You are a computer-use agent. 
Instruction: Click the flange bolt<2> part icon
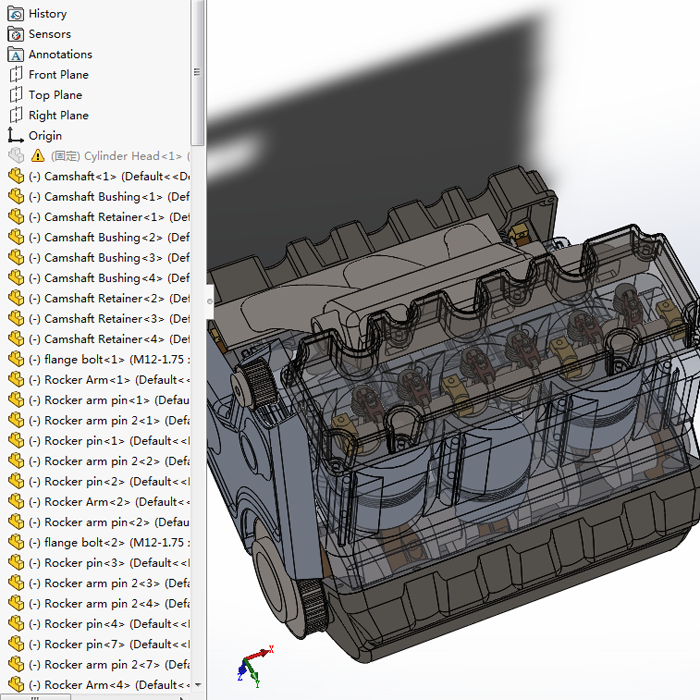[16, 542]
